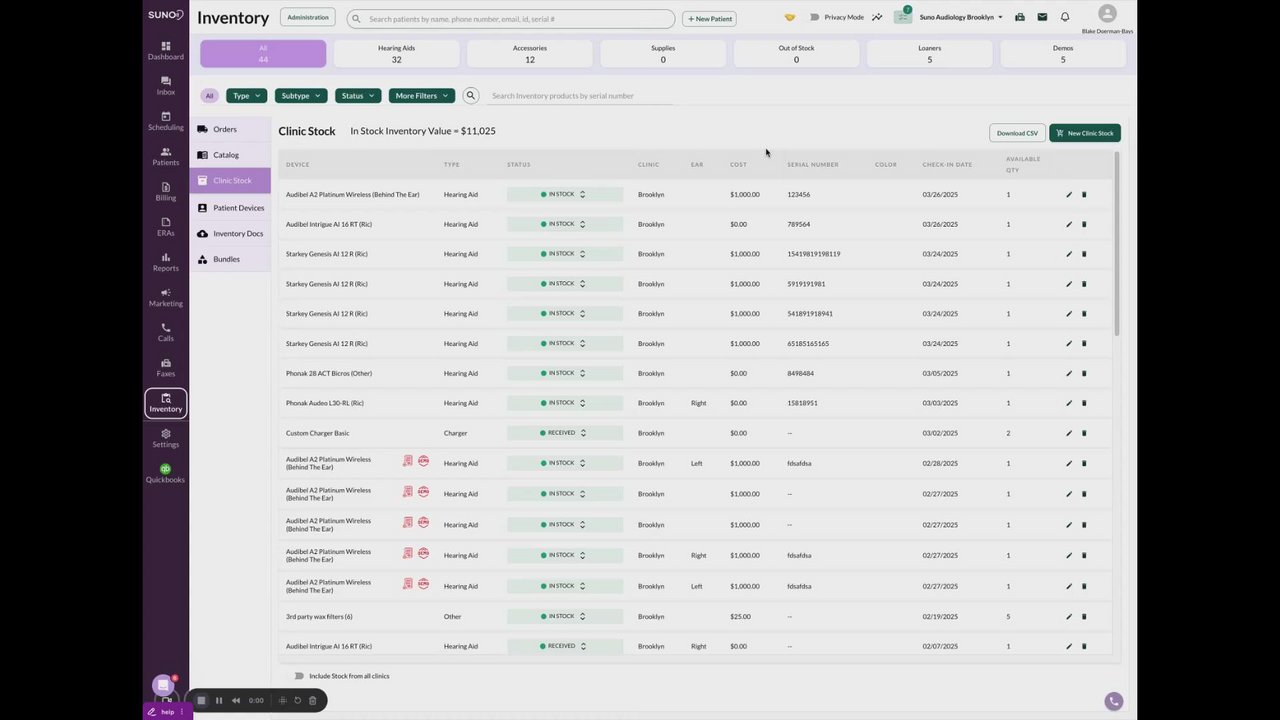Viewport: 1280px width, 720px height.
Task: Select the Bundles menu item
Action: coord(230,260)
